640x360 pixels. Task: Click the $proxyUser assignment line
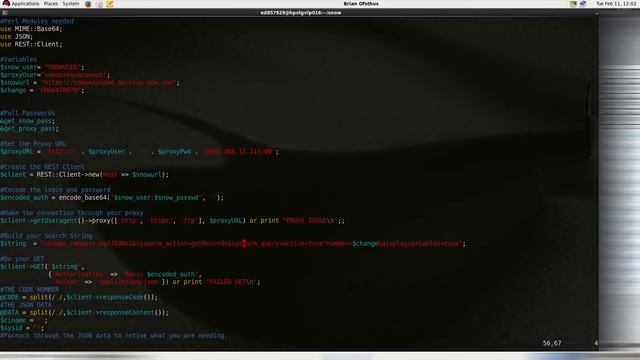55,75
